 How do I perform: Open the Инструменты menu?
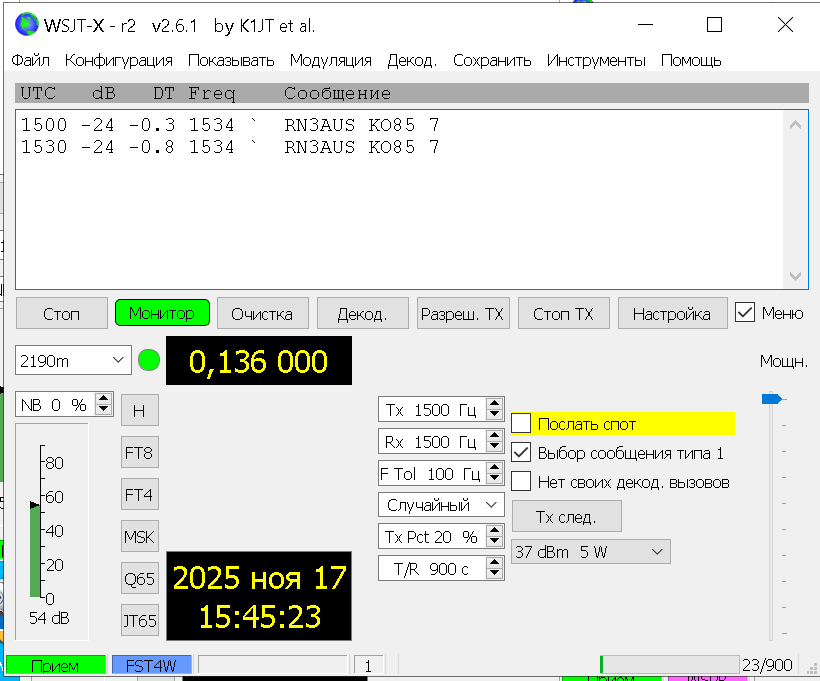596,60
